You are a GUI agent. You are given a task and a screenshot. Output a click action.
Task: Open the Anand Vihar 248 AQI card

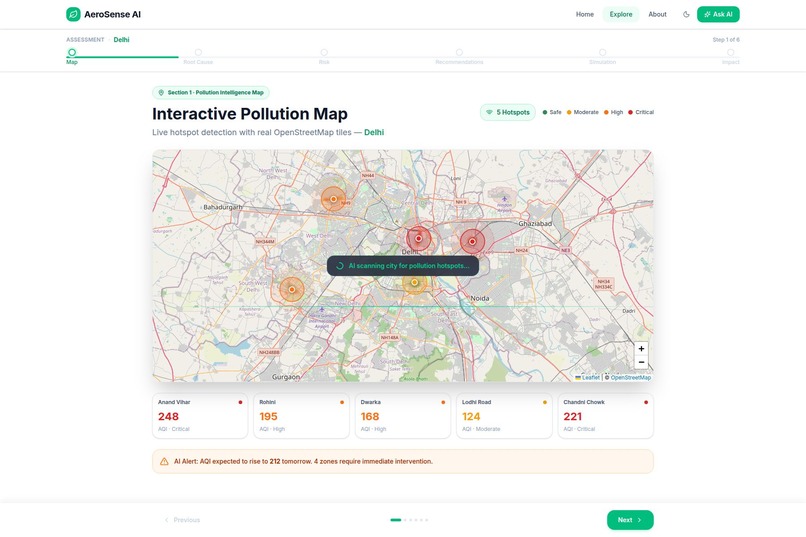200,416
